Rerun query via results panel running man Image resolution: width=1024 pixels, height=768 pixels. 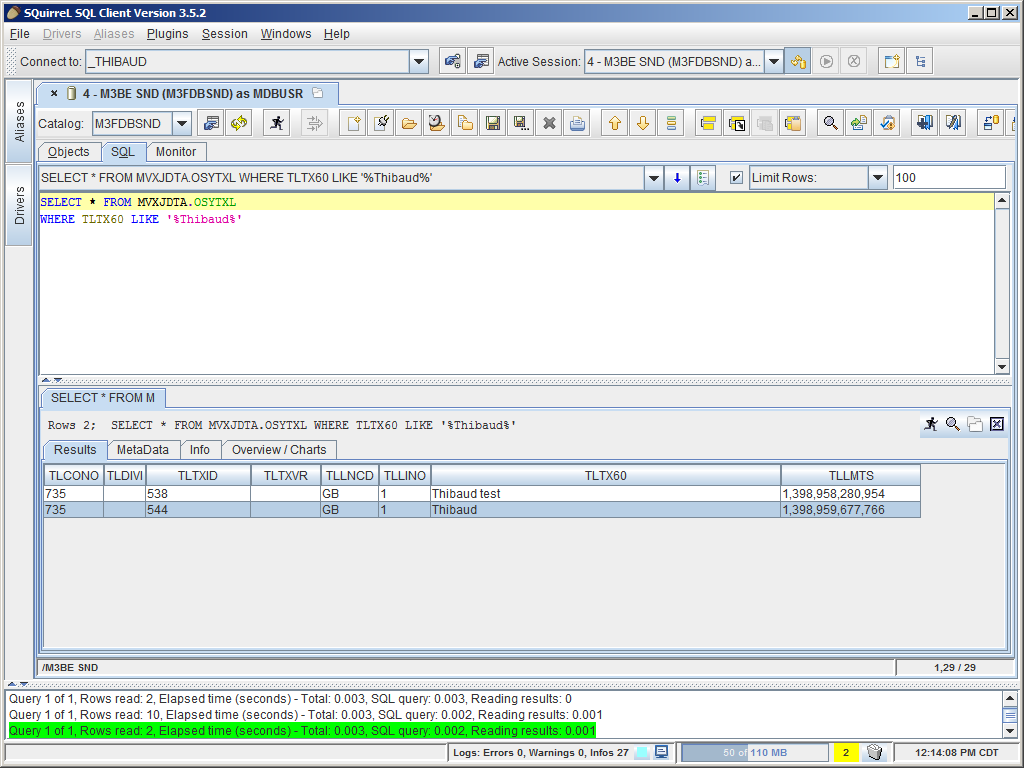click(x=931, y=424)
